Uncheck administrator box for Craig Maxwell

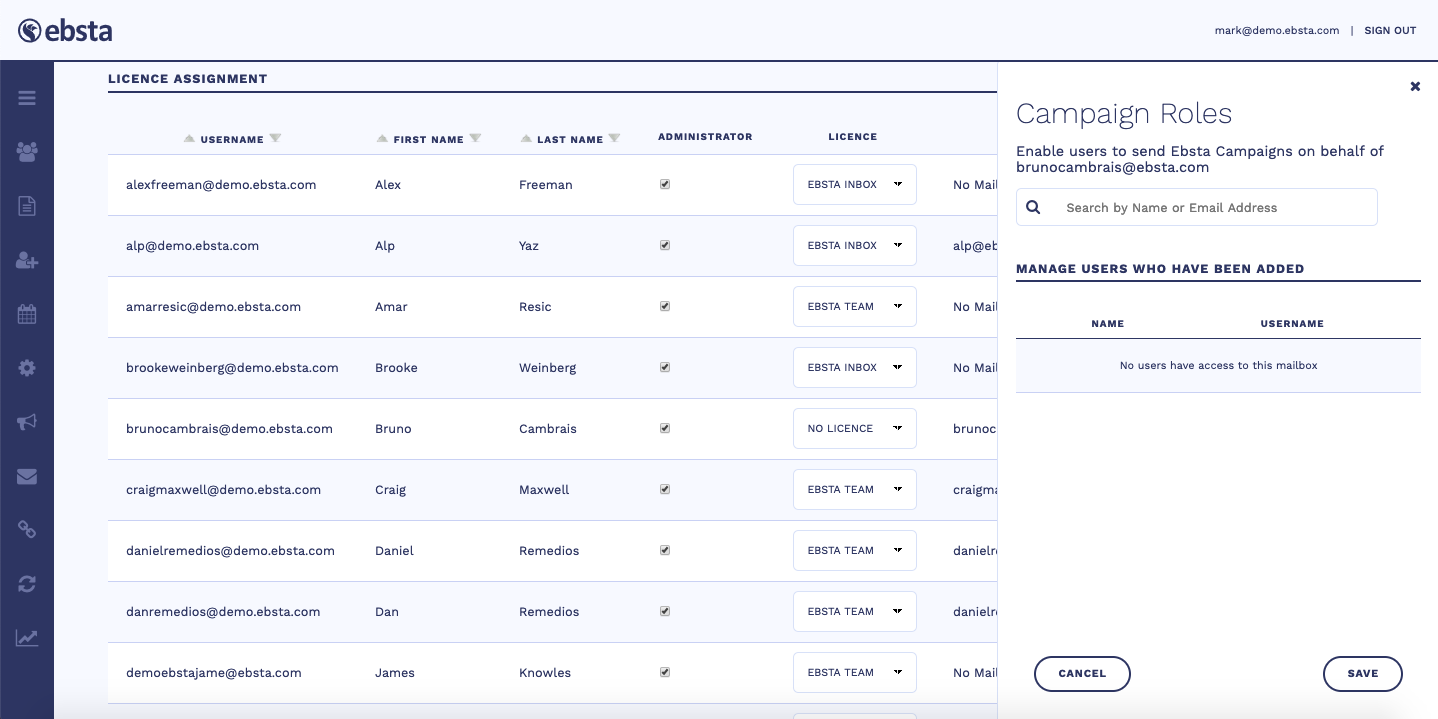tap(665, 490)
